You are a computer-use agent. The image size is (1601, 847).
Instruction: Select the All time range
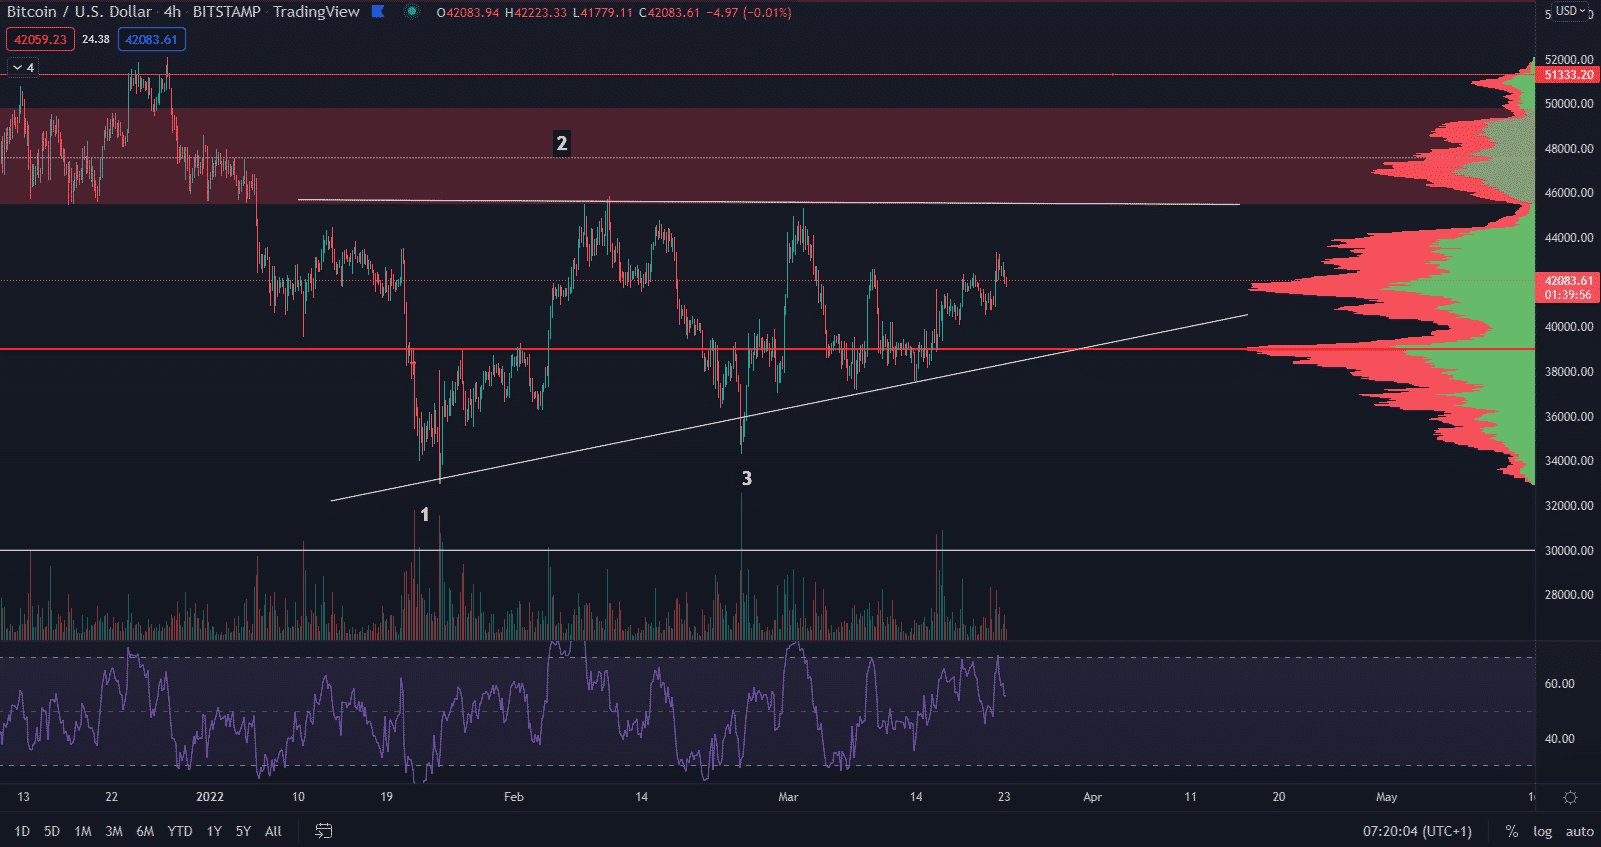coord(273,831)
